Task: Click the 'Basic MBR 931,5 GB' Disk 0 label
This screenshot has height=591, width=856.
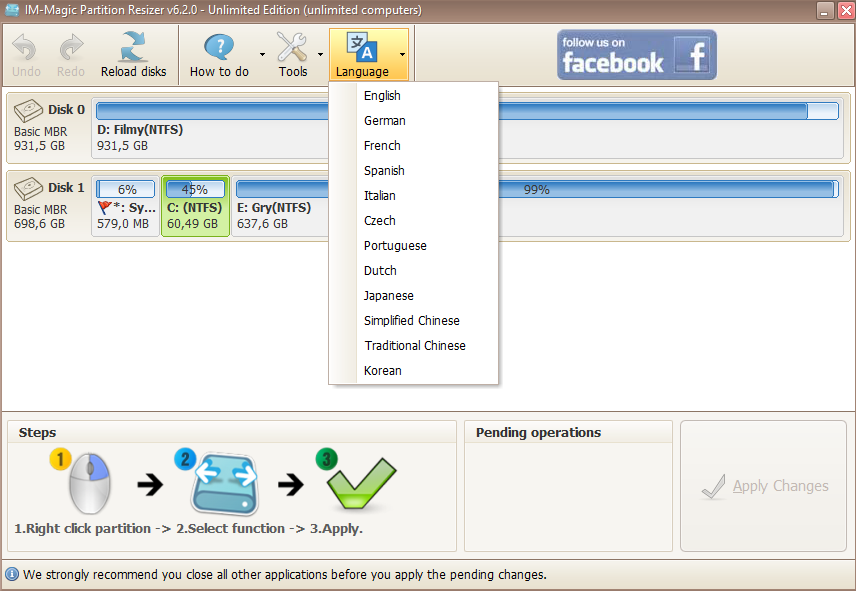Action: tap(40, 139)
